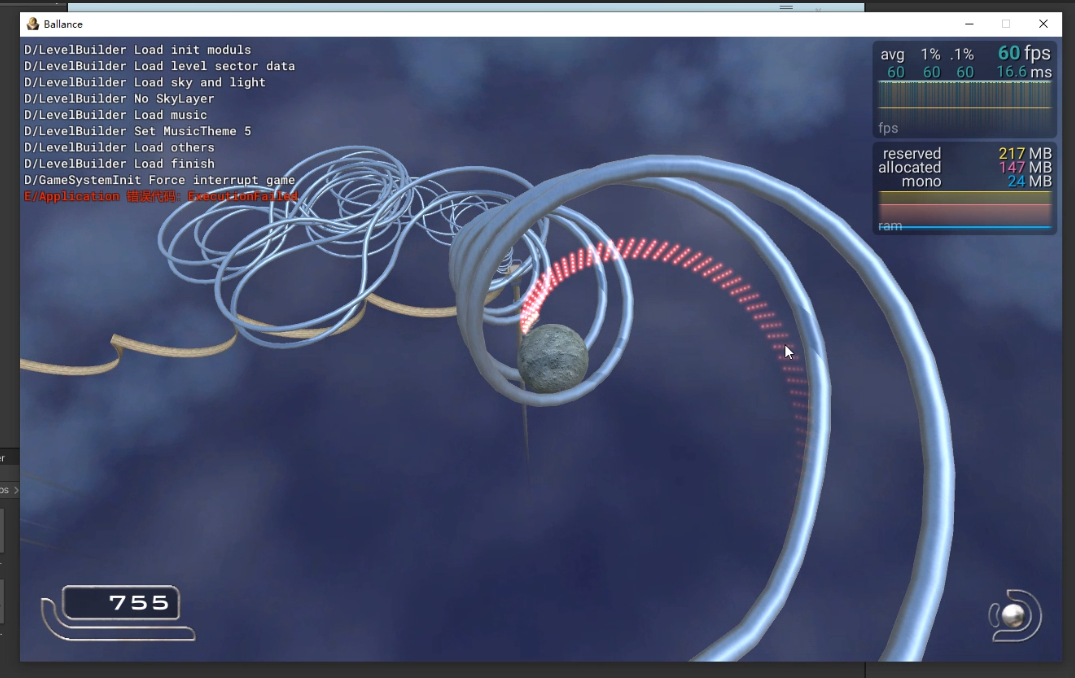The image size is (1075, 678).
Task: Click log line 'Force interrupt game'
Action: [160, 180]
